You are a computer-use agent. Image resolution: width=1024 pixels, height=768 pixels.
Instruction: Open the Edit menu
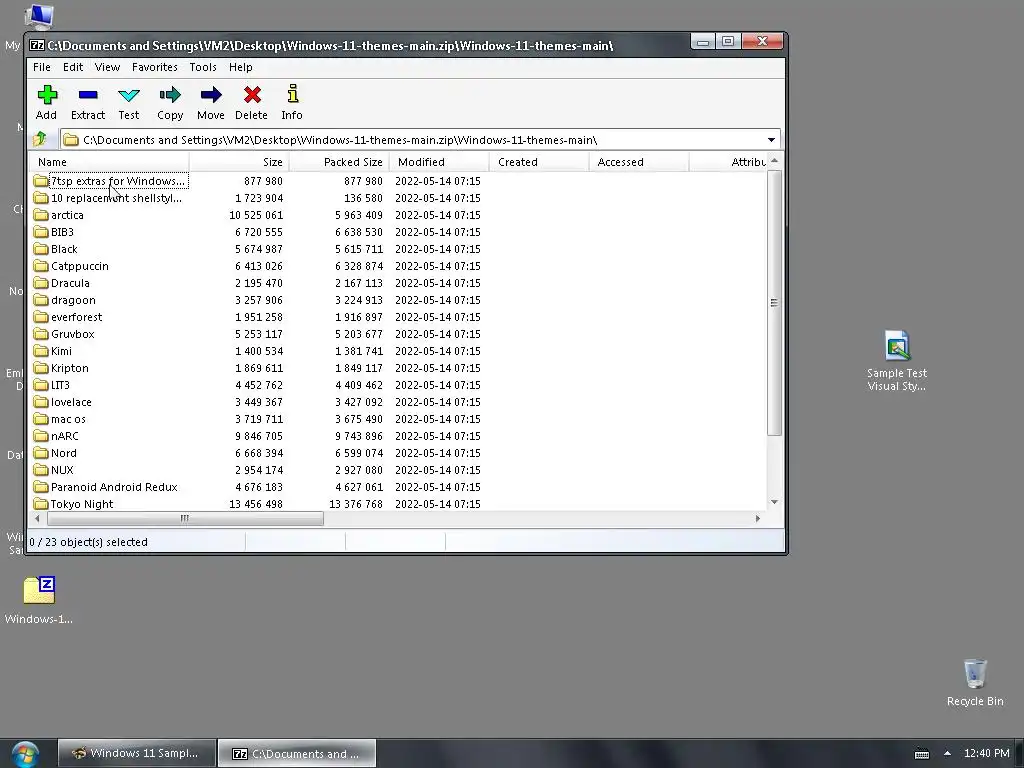click(72, 67)
